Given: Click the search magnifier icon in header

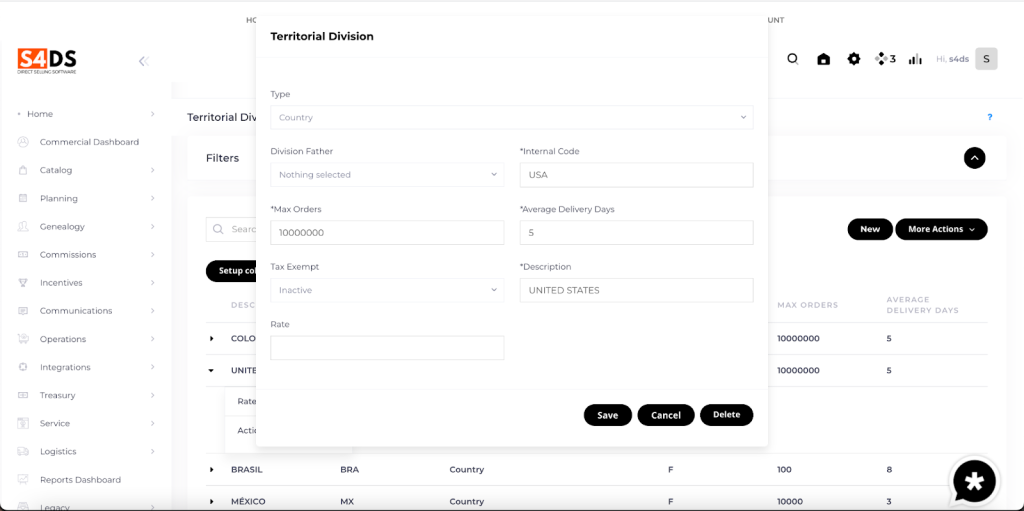Looking at the screenshot, I should click(793, 59).
